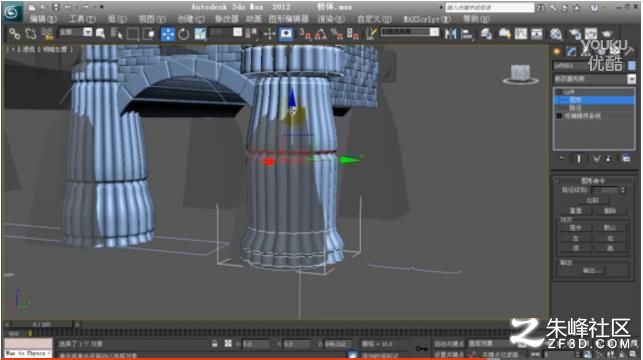Viewport: 643px width, 360px height.
Task: Activate the Select and Move tool
Action: [168, 34]
